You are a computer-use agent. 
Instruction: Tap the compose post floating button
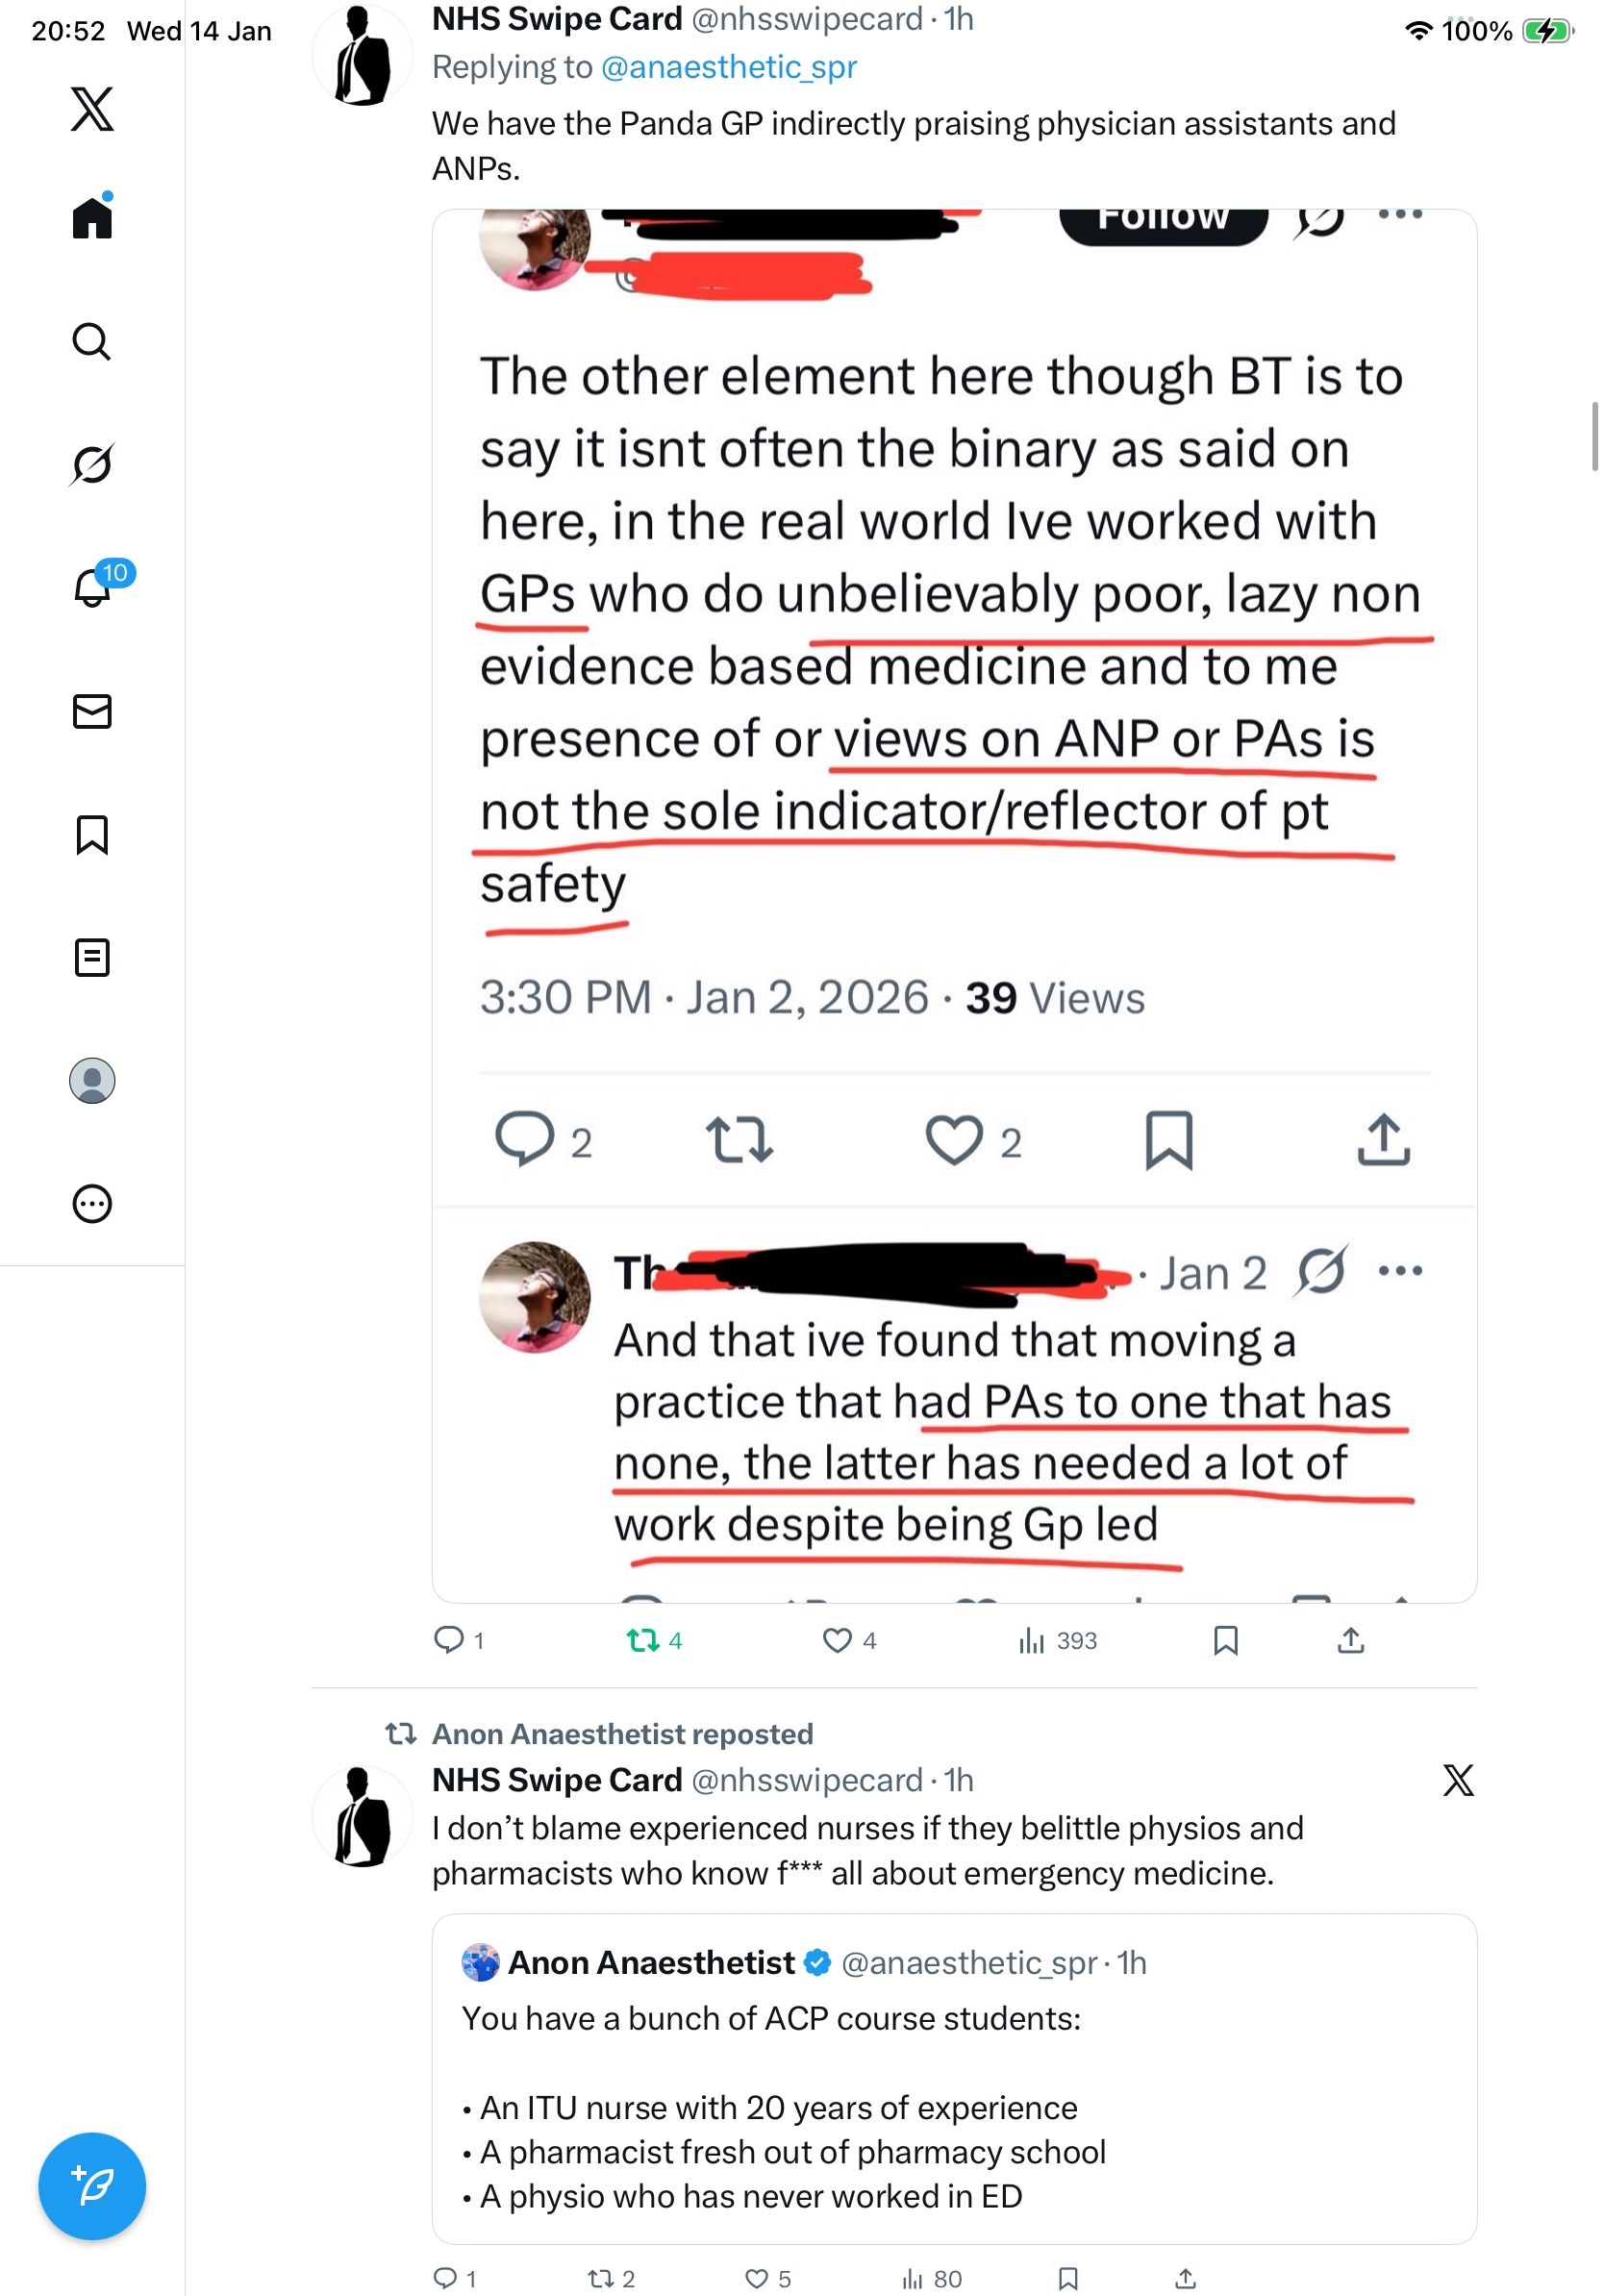[92, 2185]
